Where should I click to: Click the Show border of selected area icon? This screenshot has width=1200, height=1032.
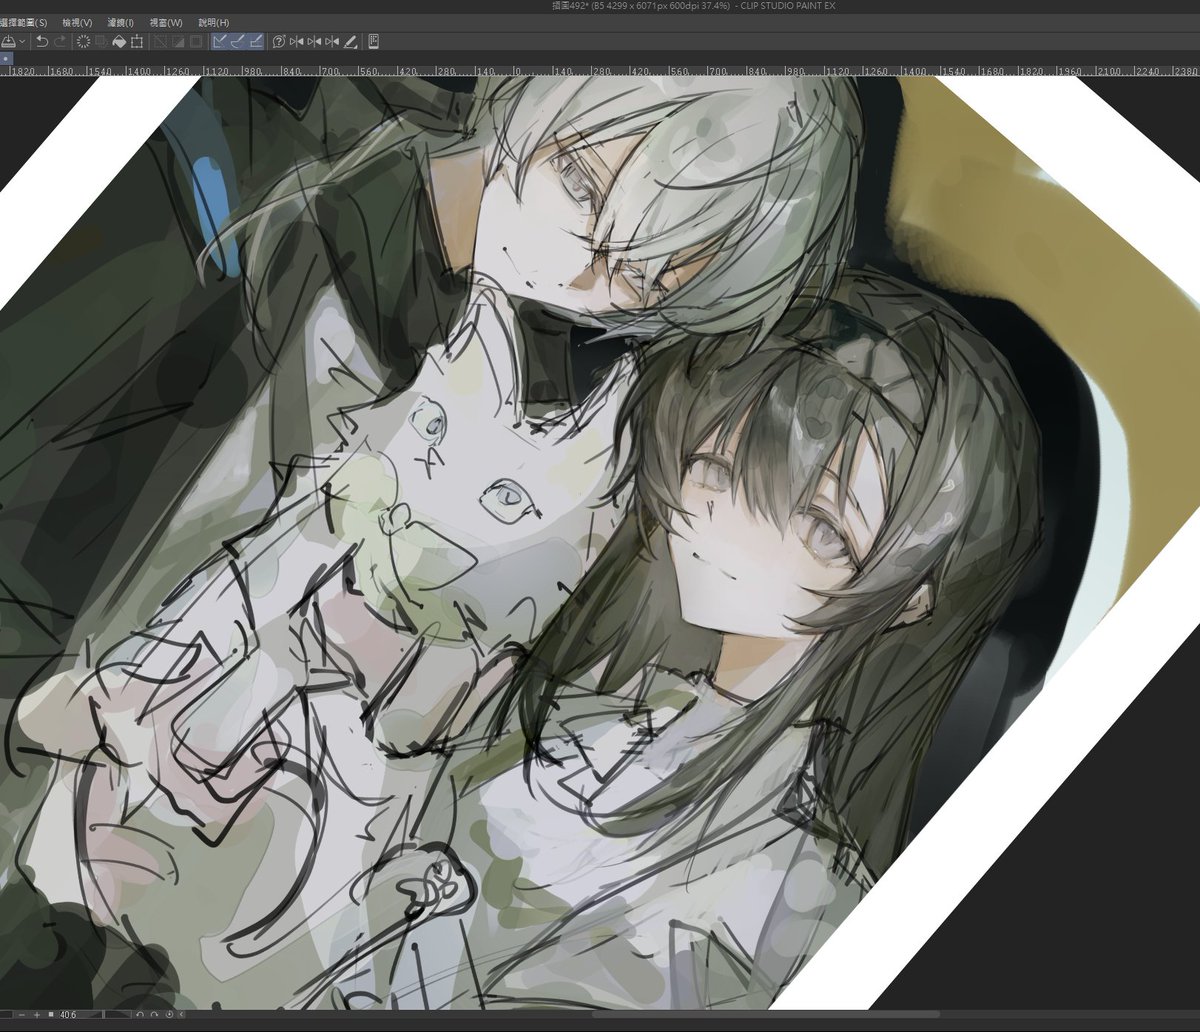click(196, 41)
